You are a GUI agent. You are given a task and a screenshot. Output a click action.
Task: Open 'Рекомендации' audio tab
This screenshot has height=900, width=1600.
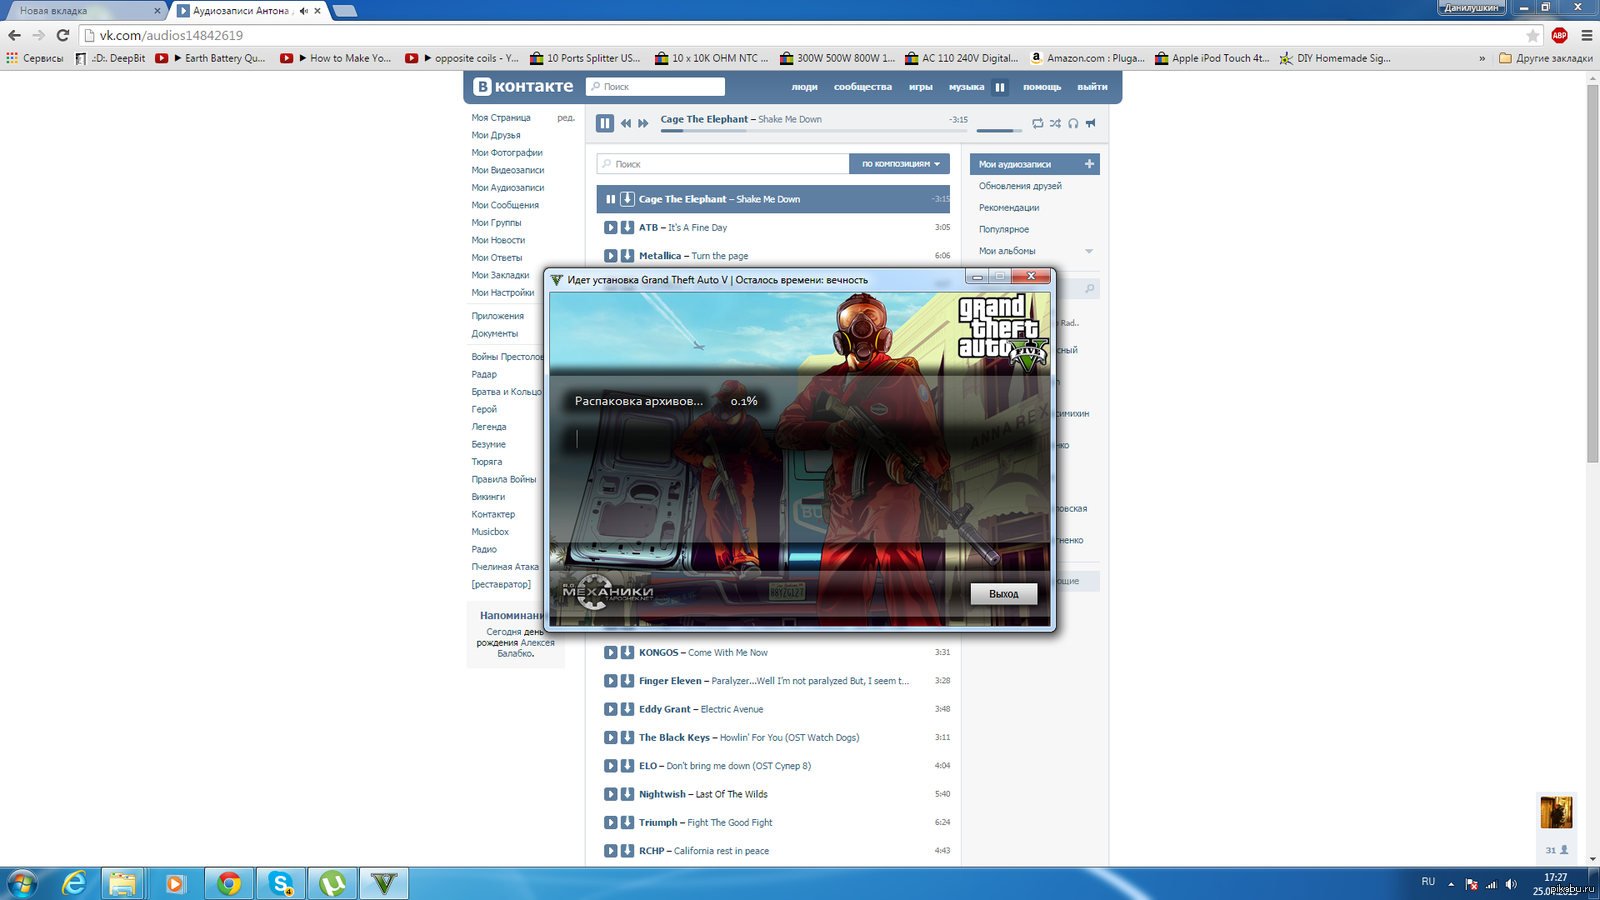pos(1009,208)
